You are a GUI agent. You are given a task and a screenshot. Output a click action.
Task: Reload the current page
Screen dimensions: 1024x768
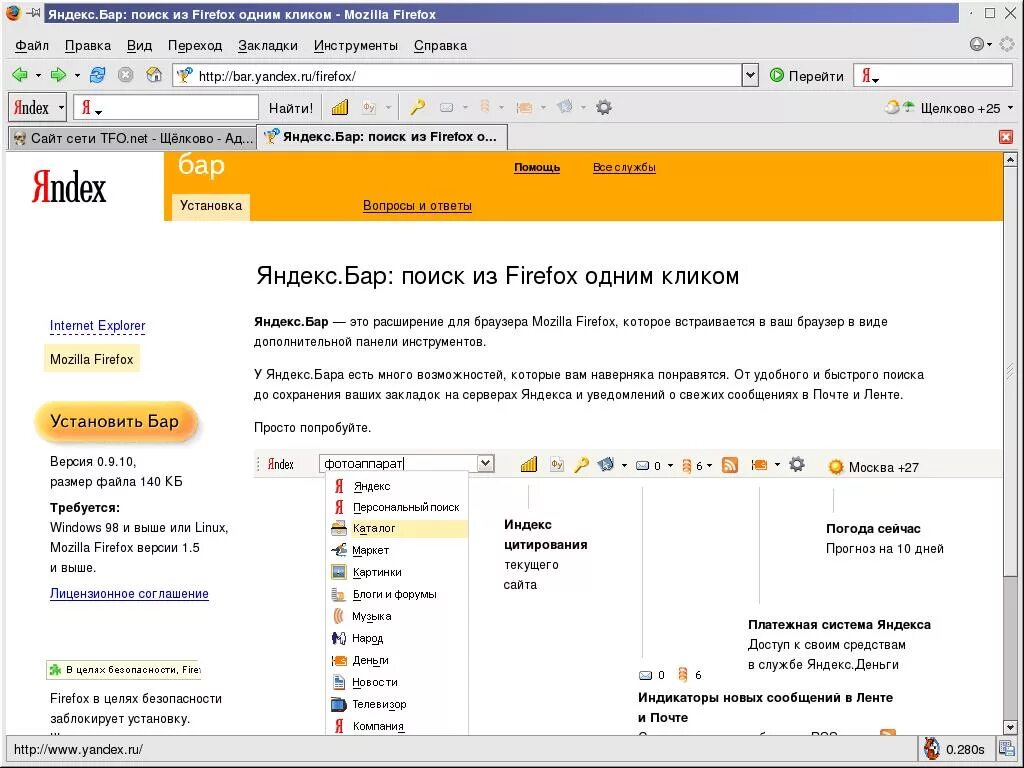tap(97, 75)
